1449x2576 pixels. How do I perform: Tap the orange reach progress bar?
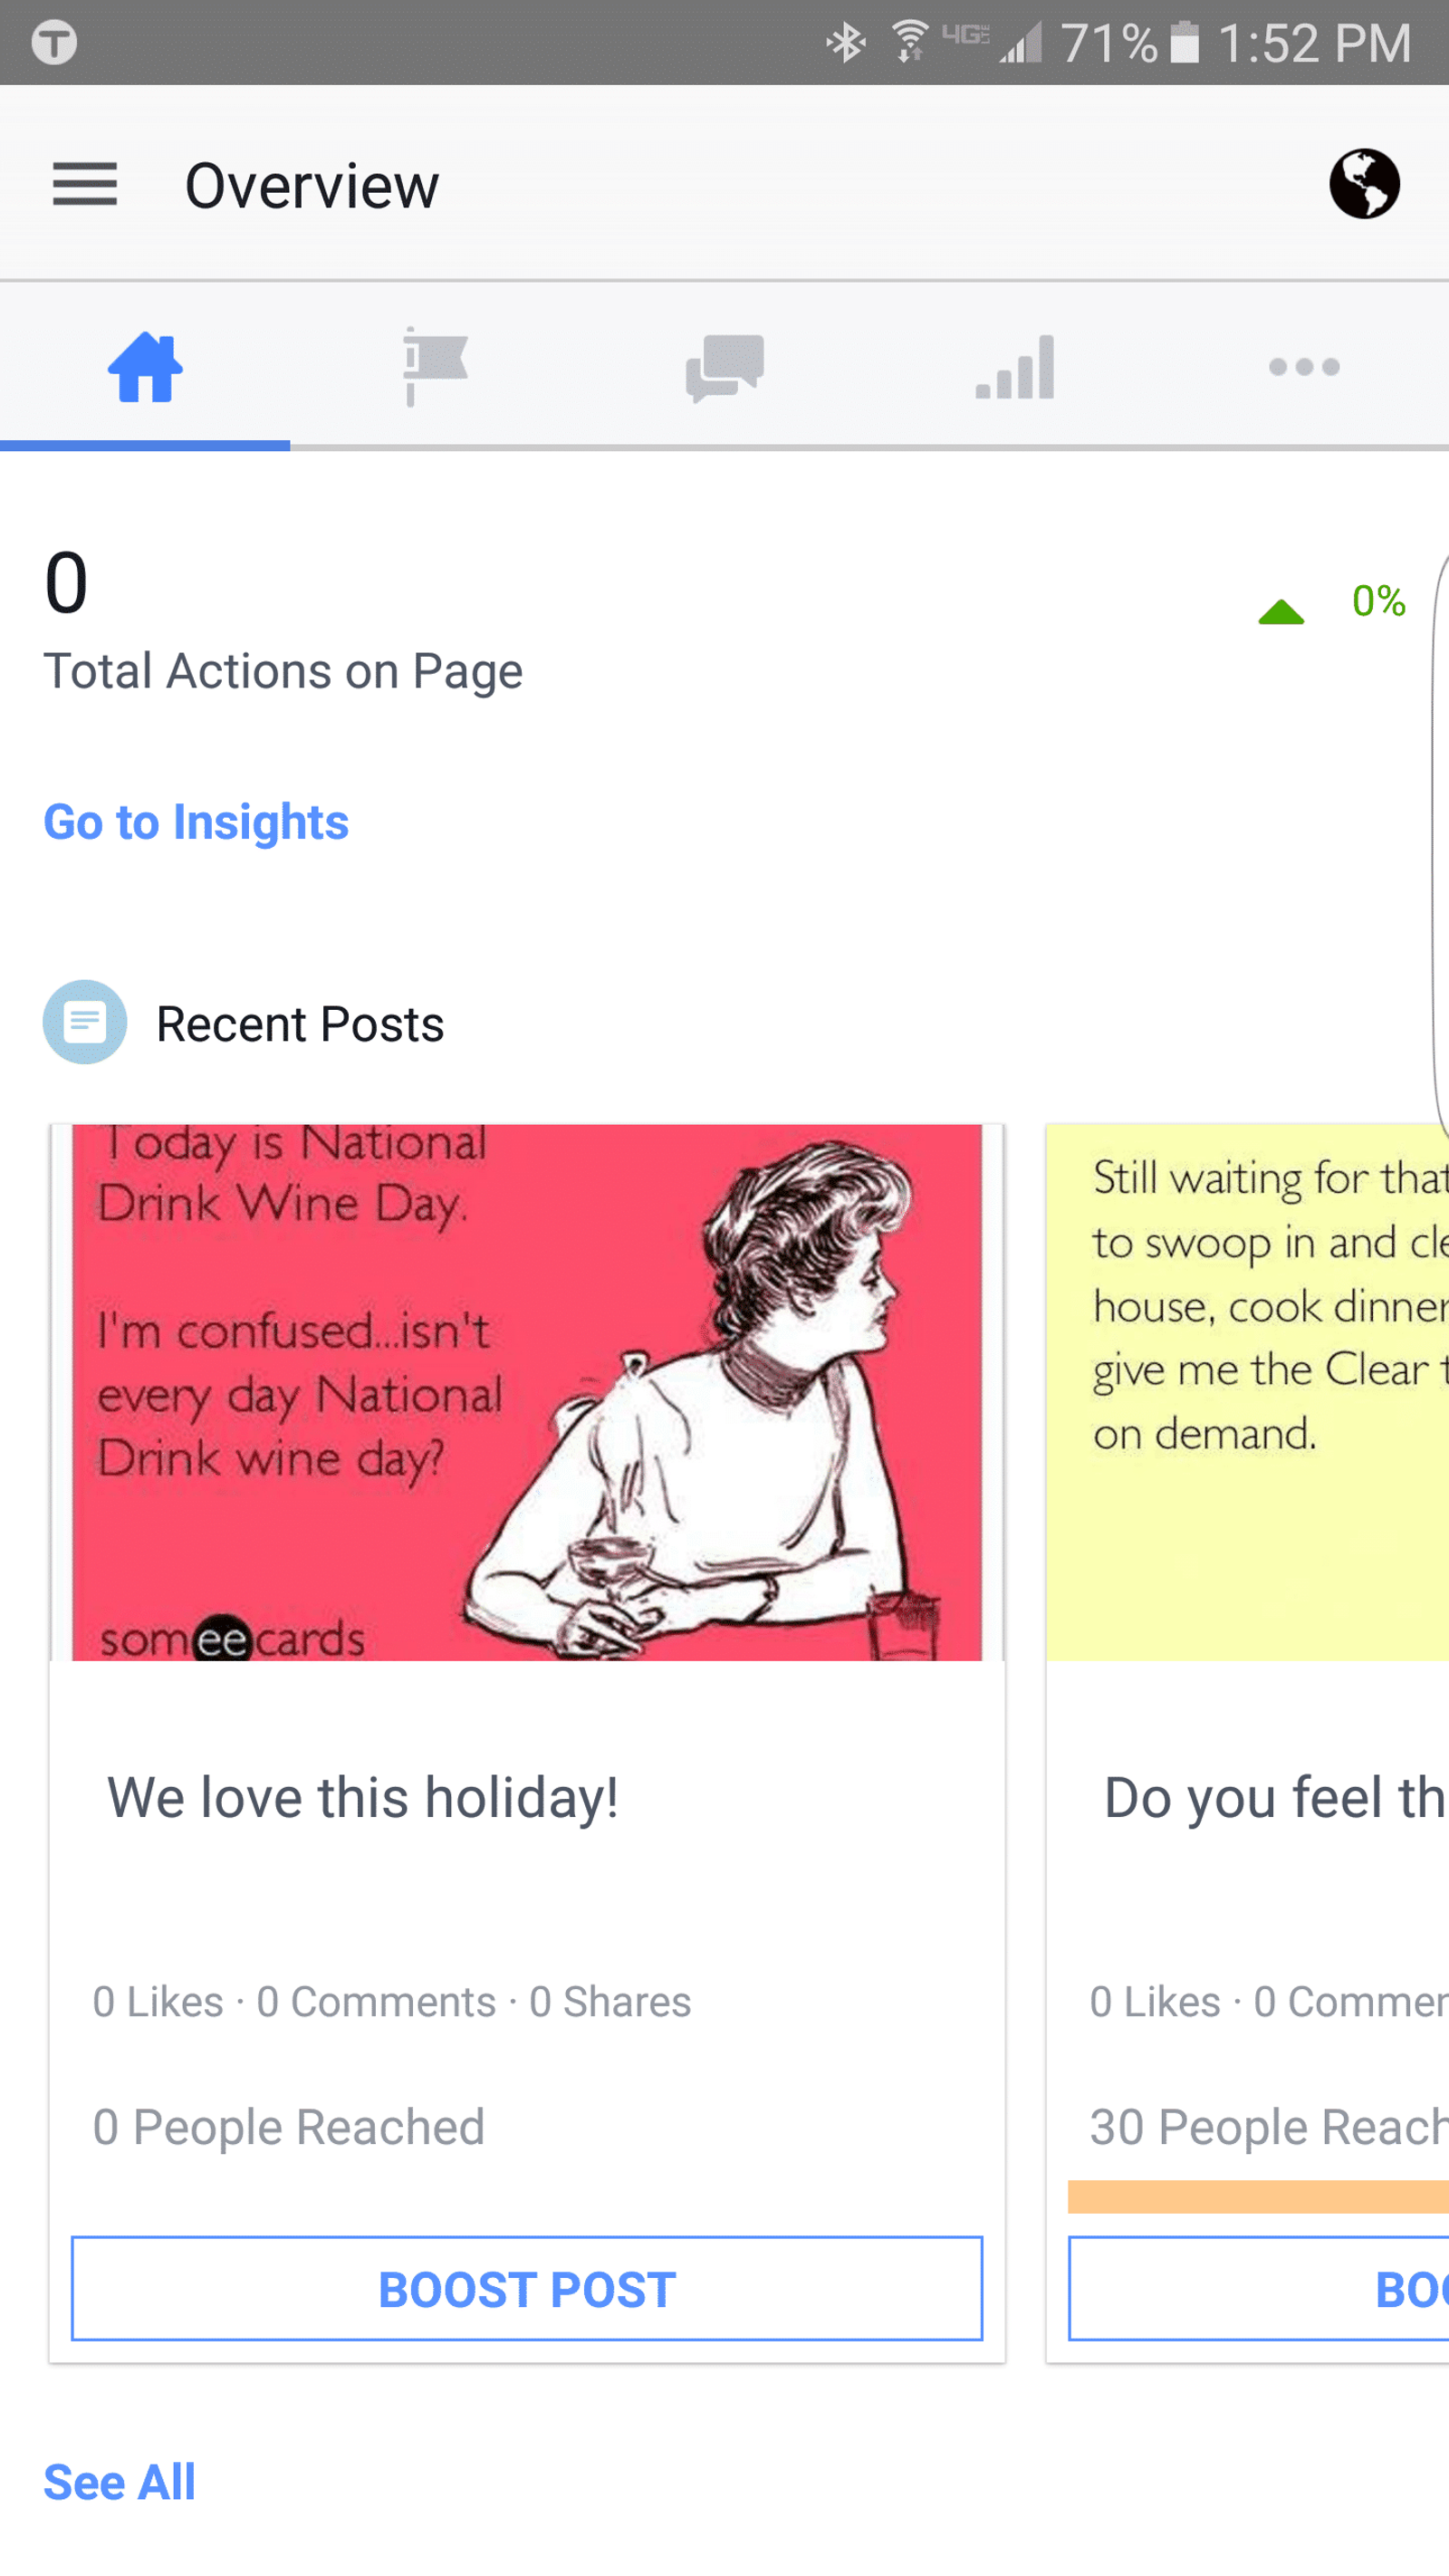(1258, 2197)
